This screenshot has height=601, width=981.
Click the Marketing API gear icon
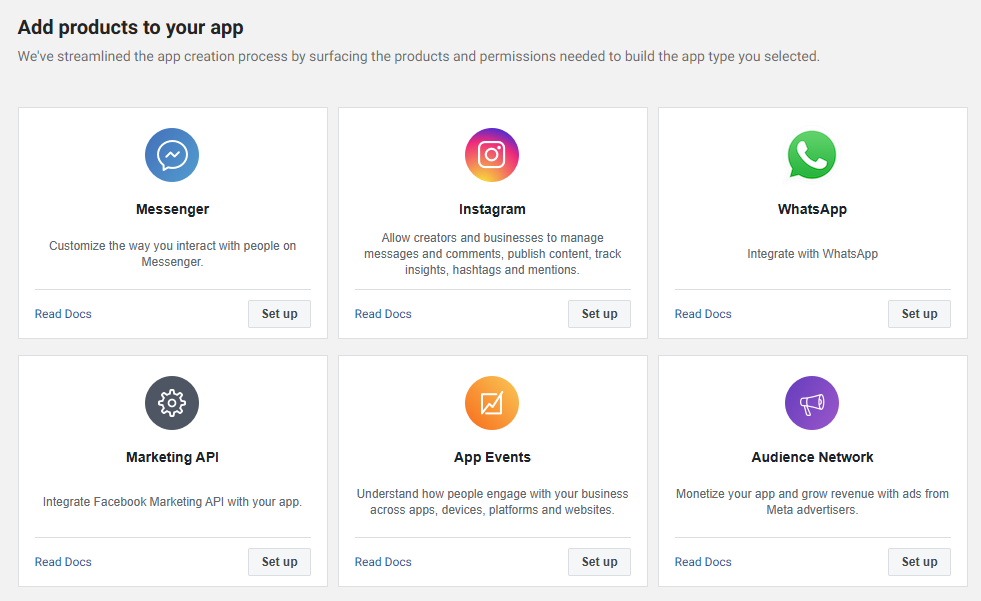[172, 403]
